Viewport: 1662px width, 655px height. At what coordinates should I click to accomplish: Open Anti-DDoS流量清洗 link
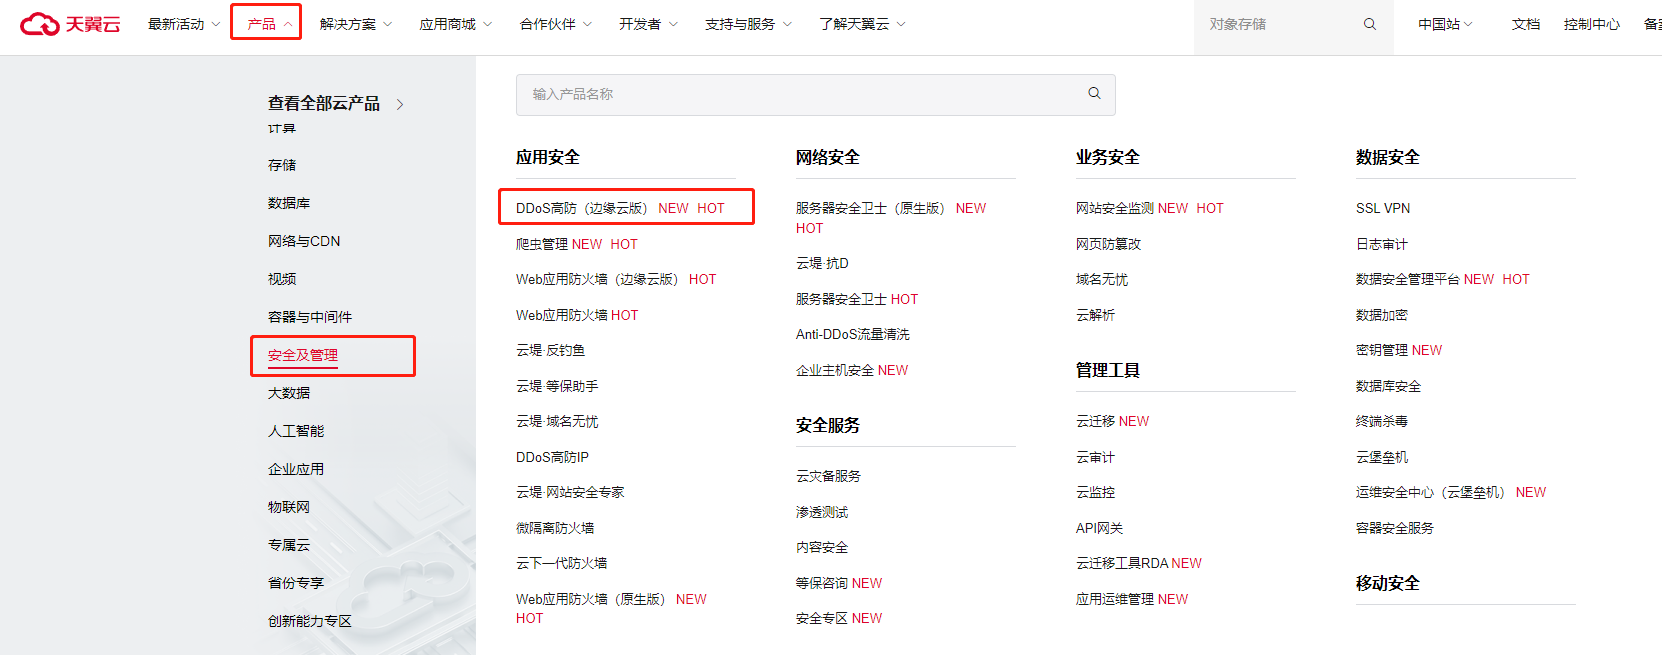[x=853, y=334]
